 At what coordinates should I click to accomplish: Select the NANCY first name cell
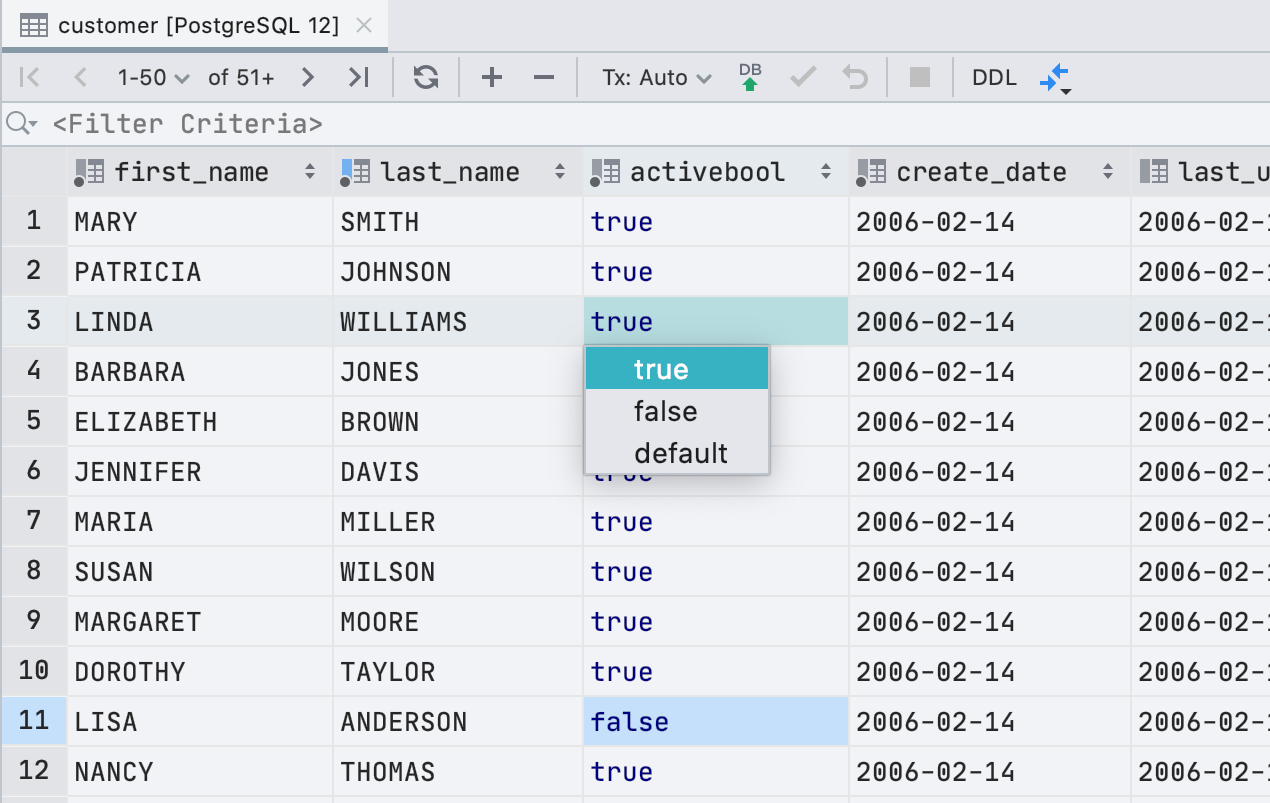[200, 771]
